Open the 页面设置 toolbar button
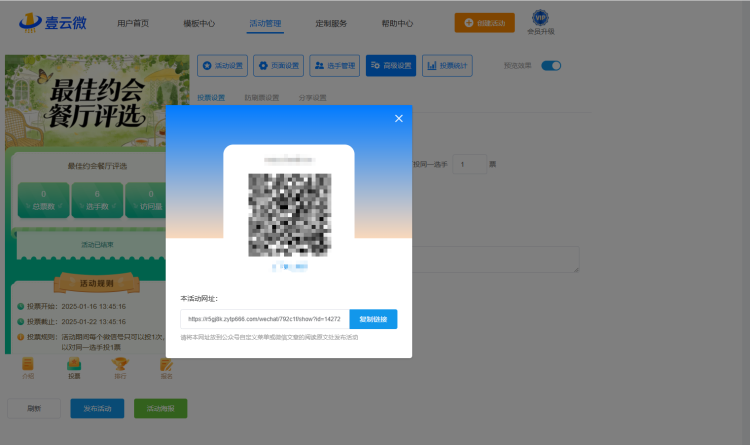The height and width of the screenshot is (445, 750). pyautogui.click(x=278, y=66)
